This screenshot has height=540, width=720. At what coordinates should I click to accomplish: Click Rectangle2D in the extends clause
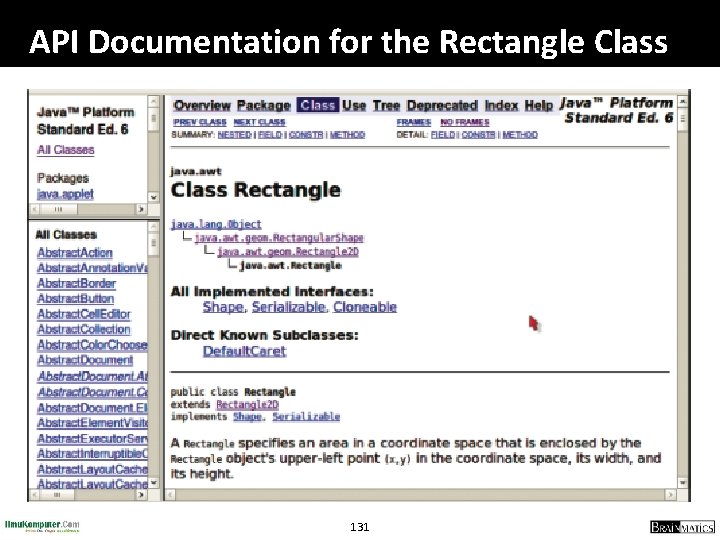point(248,405)
